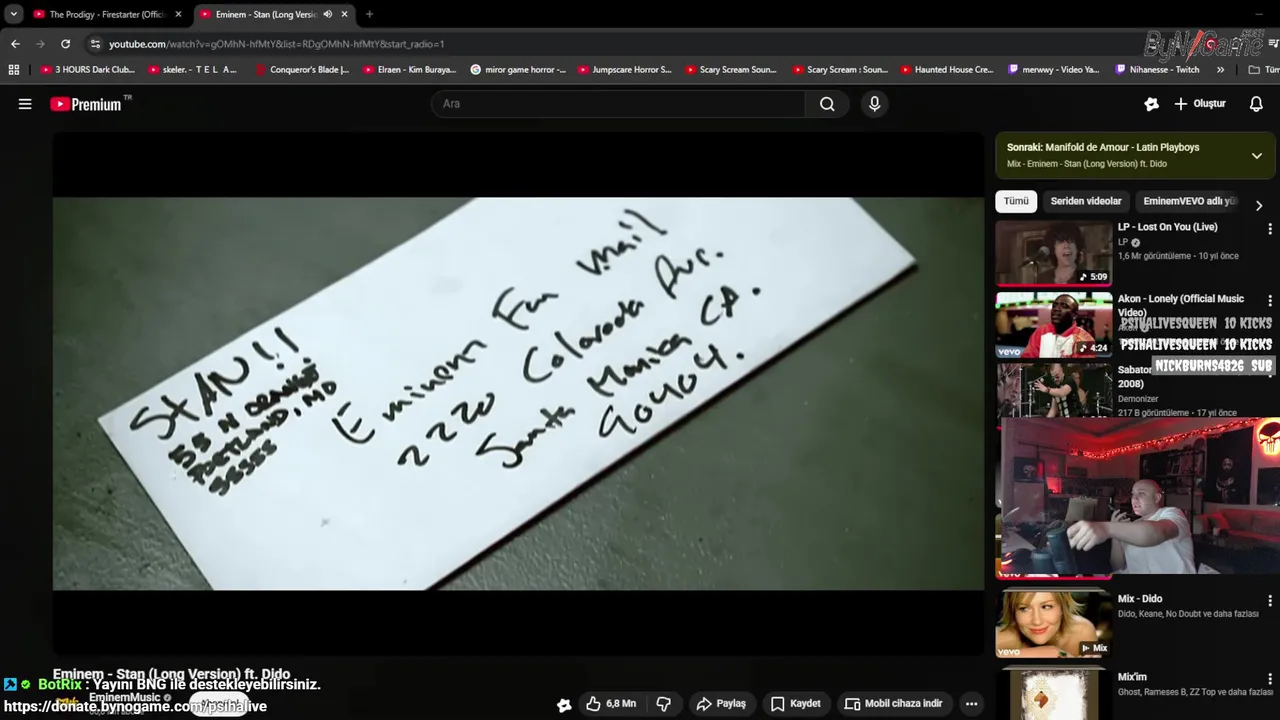Focus the YouTube Ara search box

(618, 104)
